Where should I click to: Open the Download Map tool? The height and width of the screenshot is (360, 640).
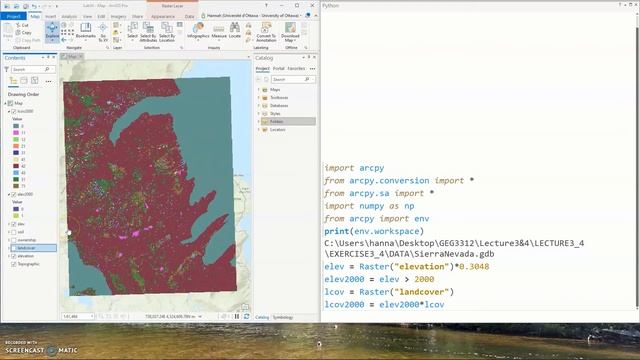tap(290, 32)
